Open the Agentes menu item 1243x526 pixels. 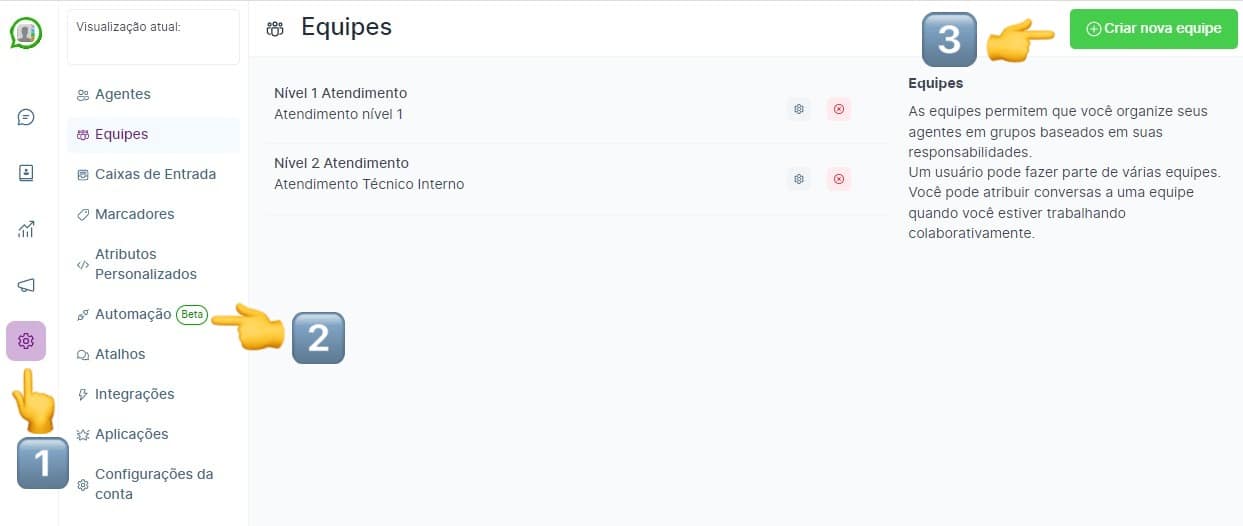click(122, 94)
